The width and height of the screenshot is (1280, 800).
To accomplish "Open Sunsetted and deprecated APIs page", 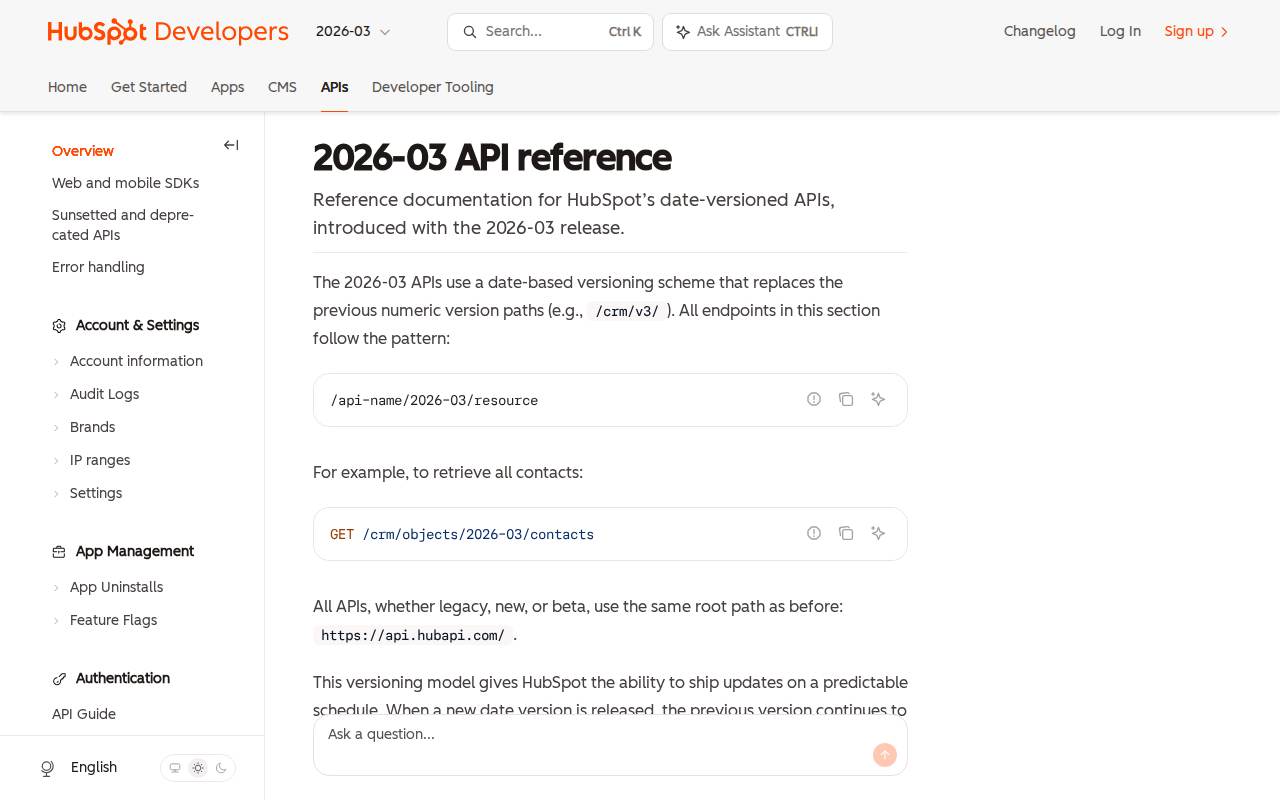I will [x=123, y=225].
